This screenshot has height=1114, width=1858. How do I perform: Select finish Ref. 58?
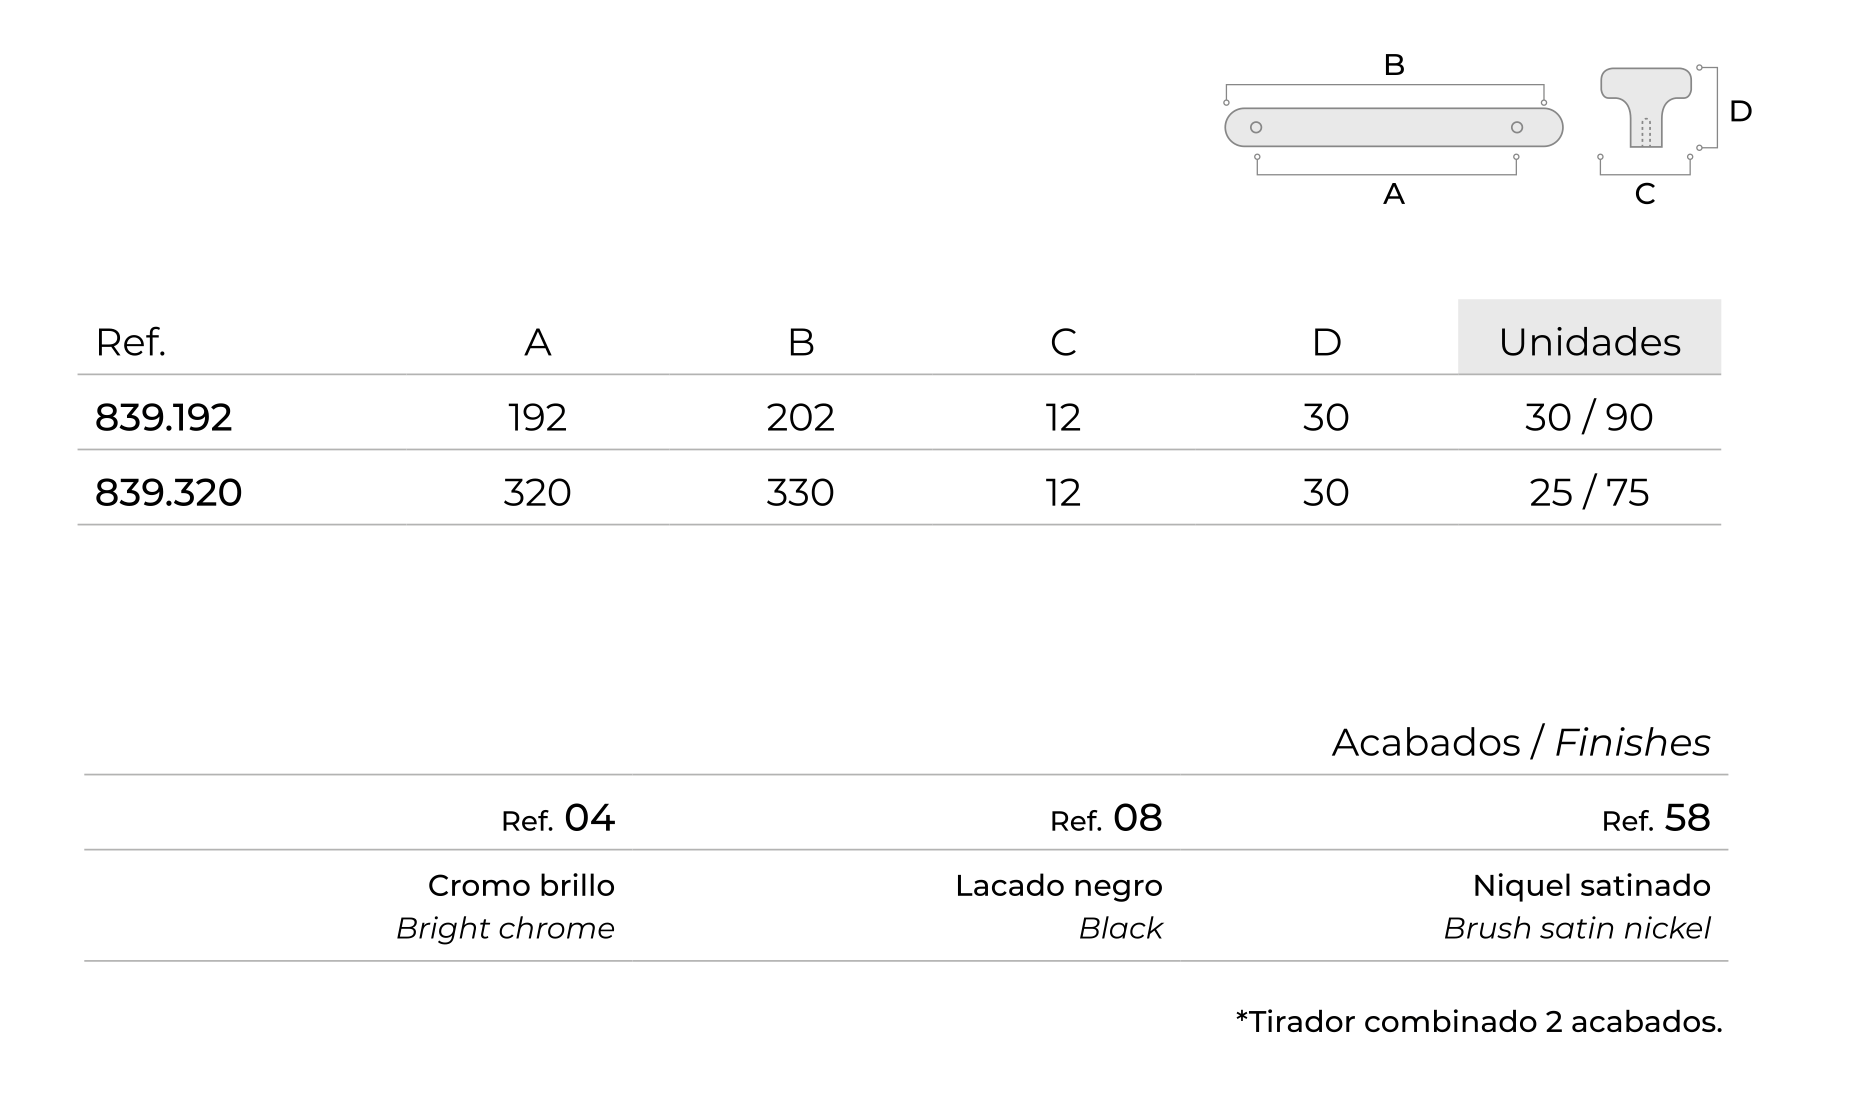coord(1656,818)
